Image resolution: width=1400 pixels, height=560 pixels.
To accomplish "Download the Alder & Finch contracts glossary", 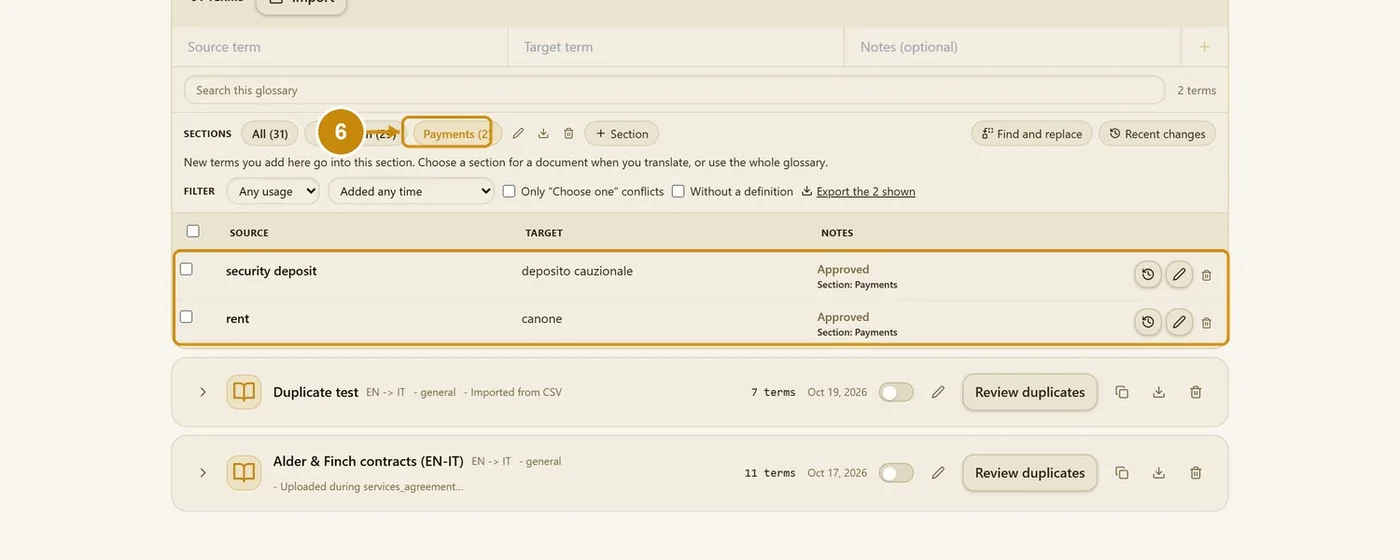I will (x=1159, y=473).
